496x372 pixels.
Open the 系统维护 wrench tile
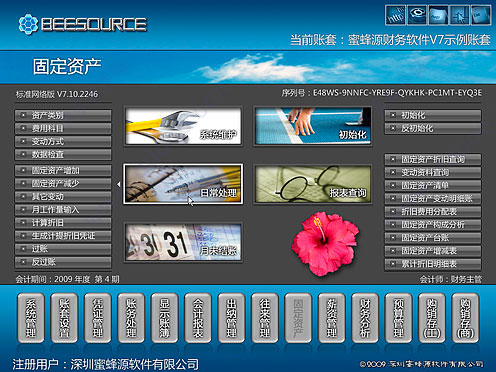click(x=183, y=126)
